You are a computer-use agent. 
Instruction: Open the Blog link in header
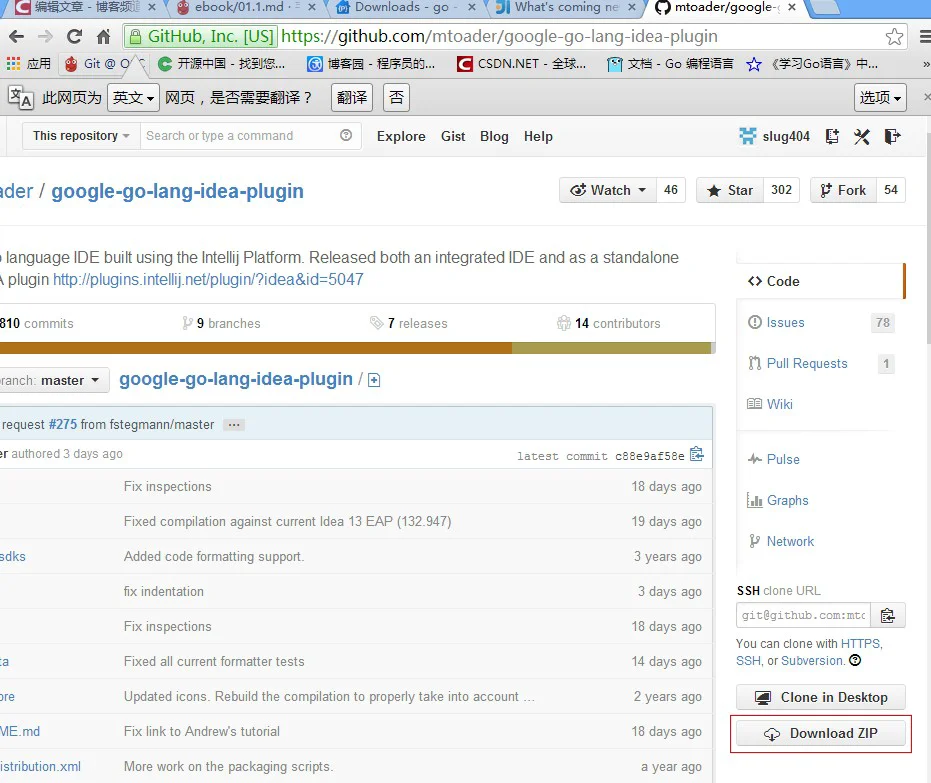(494, 137)
